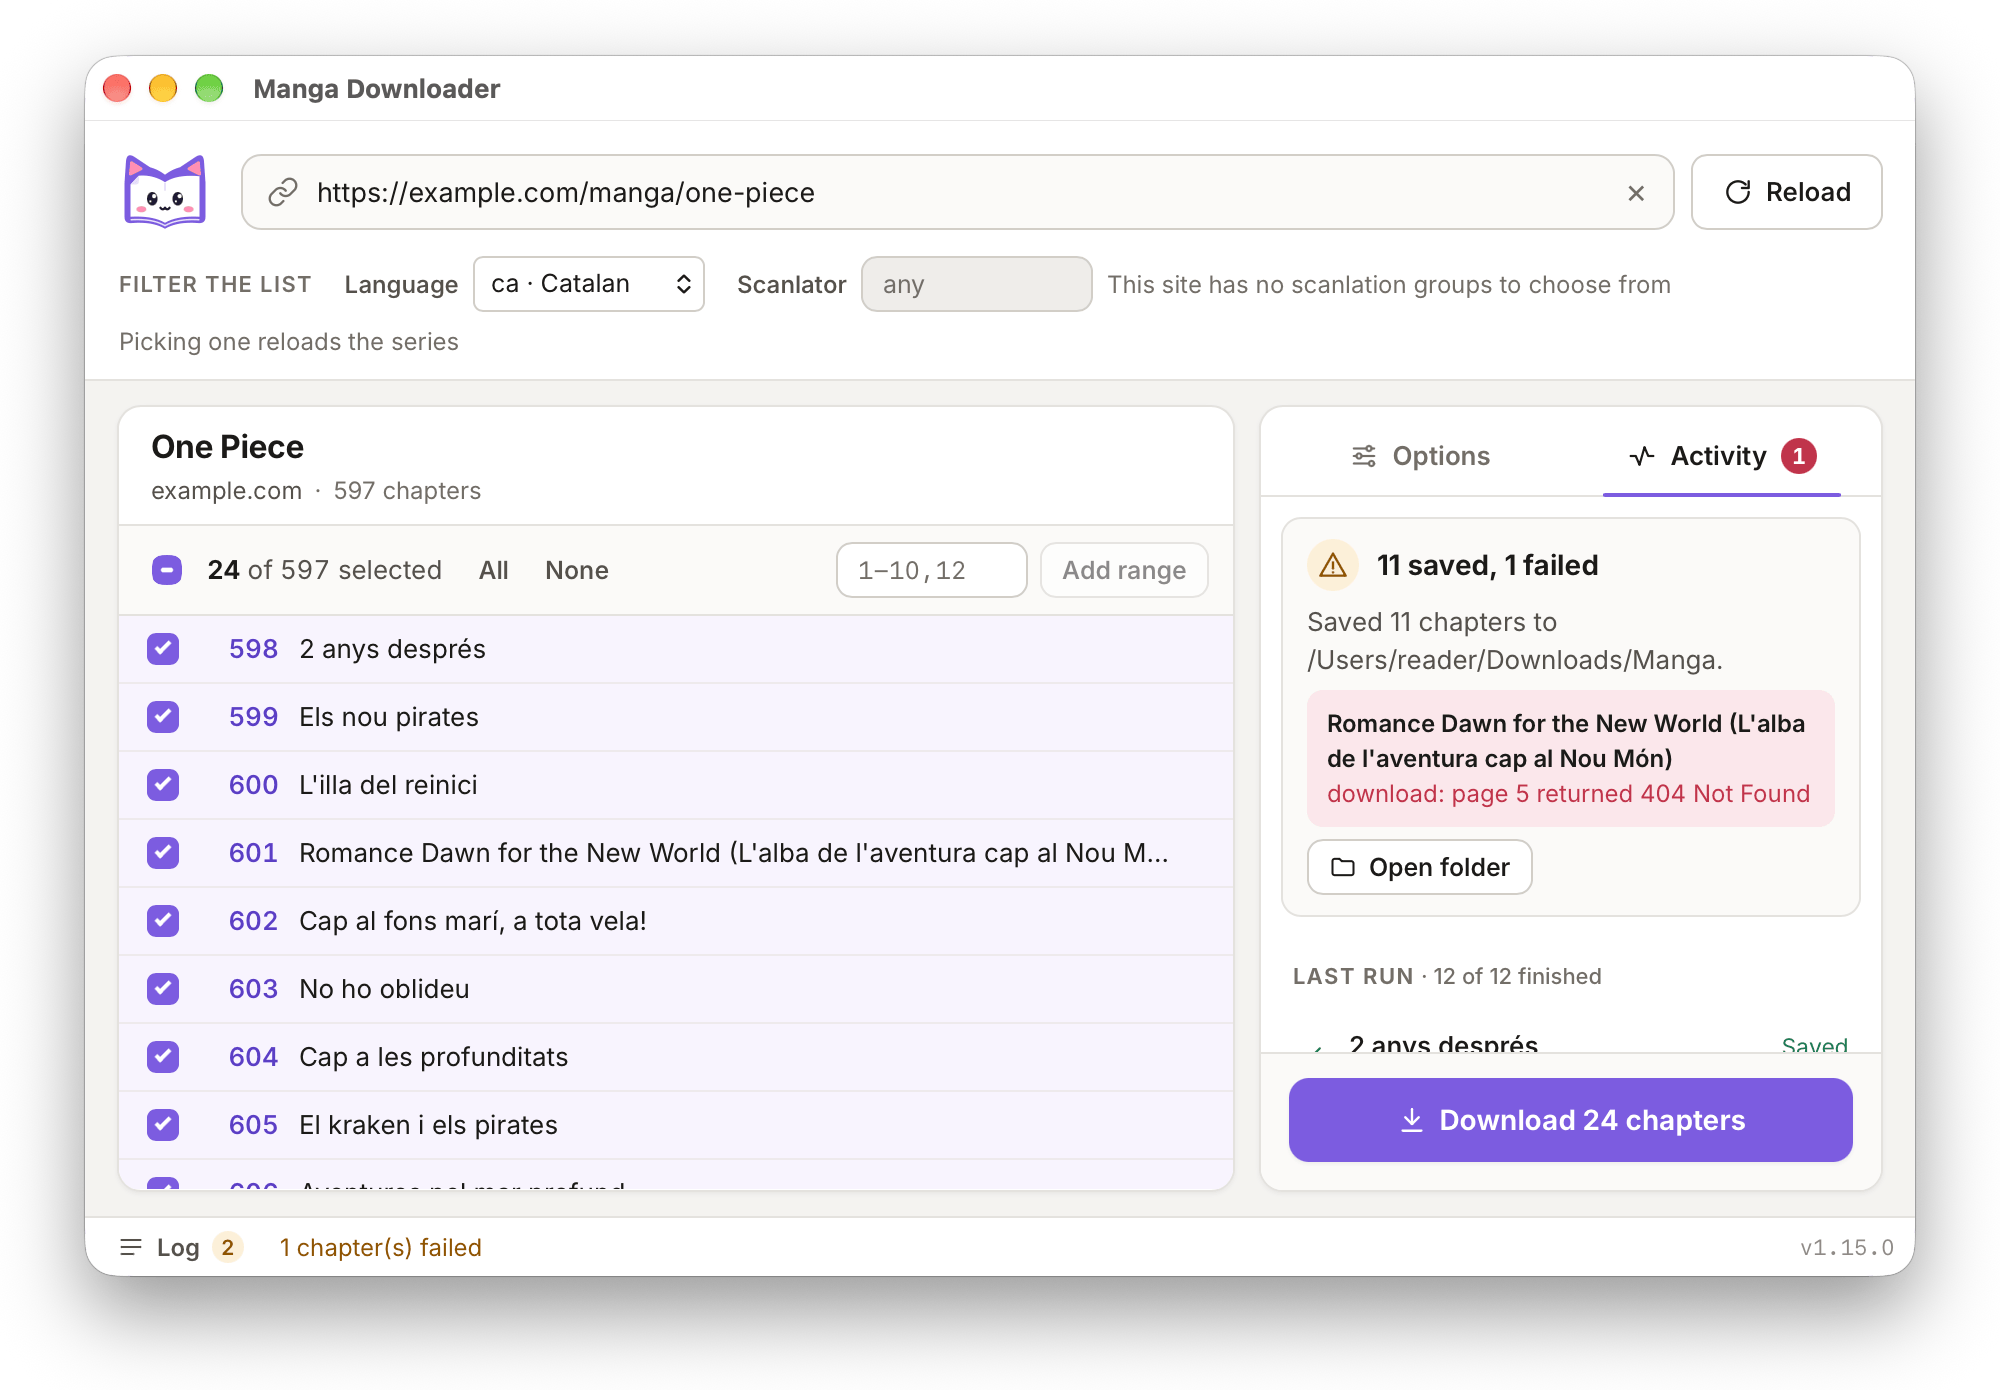
Task: Click the save path /Users/reader/Downloads/Manga text
Action: coord(1514,660)
